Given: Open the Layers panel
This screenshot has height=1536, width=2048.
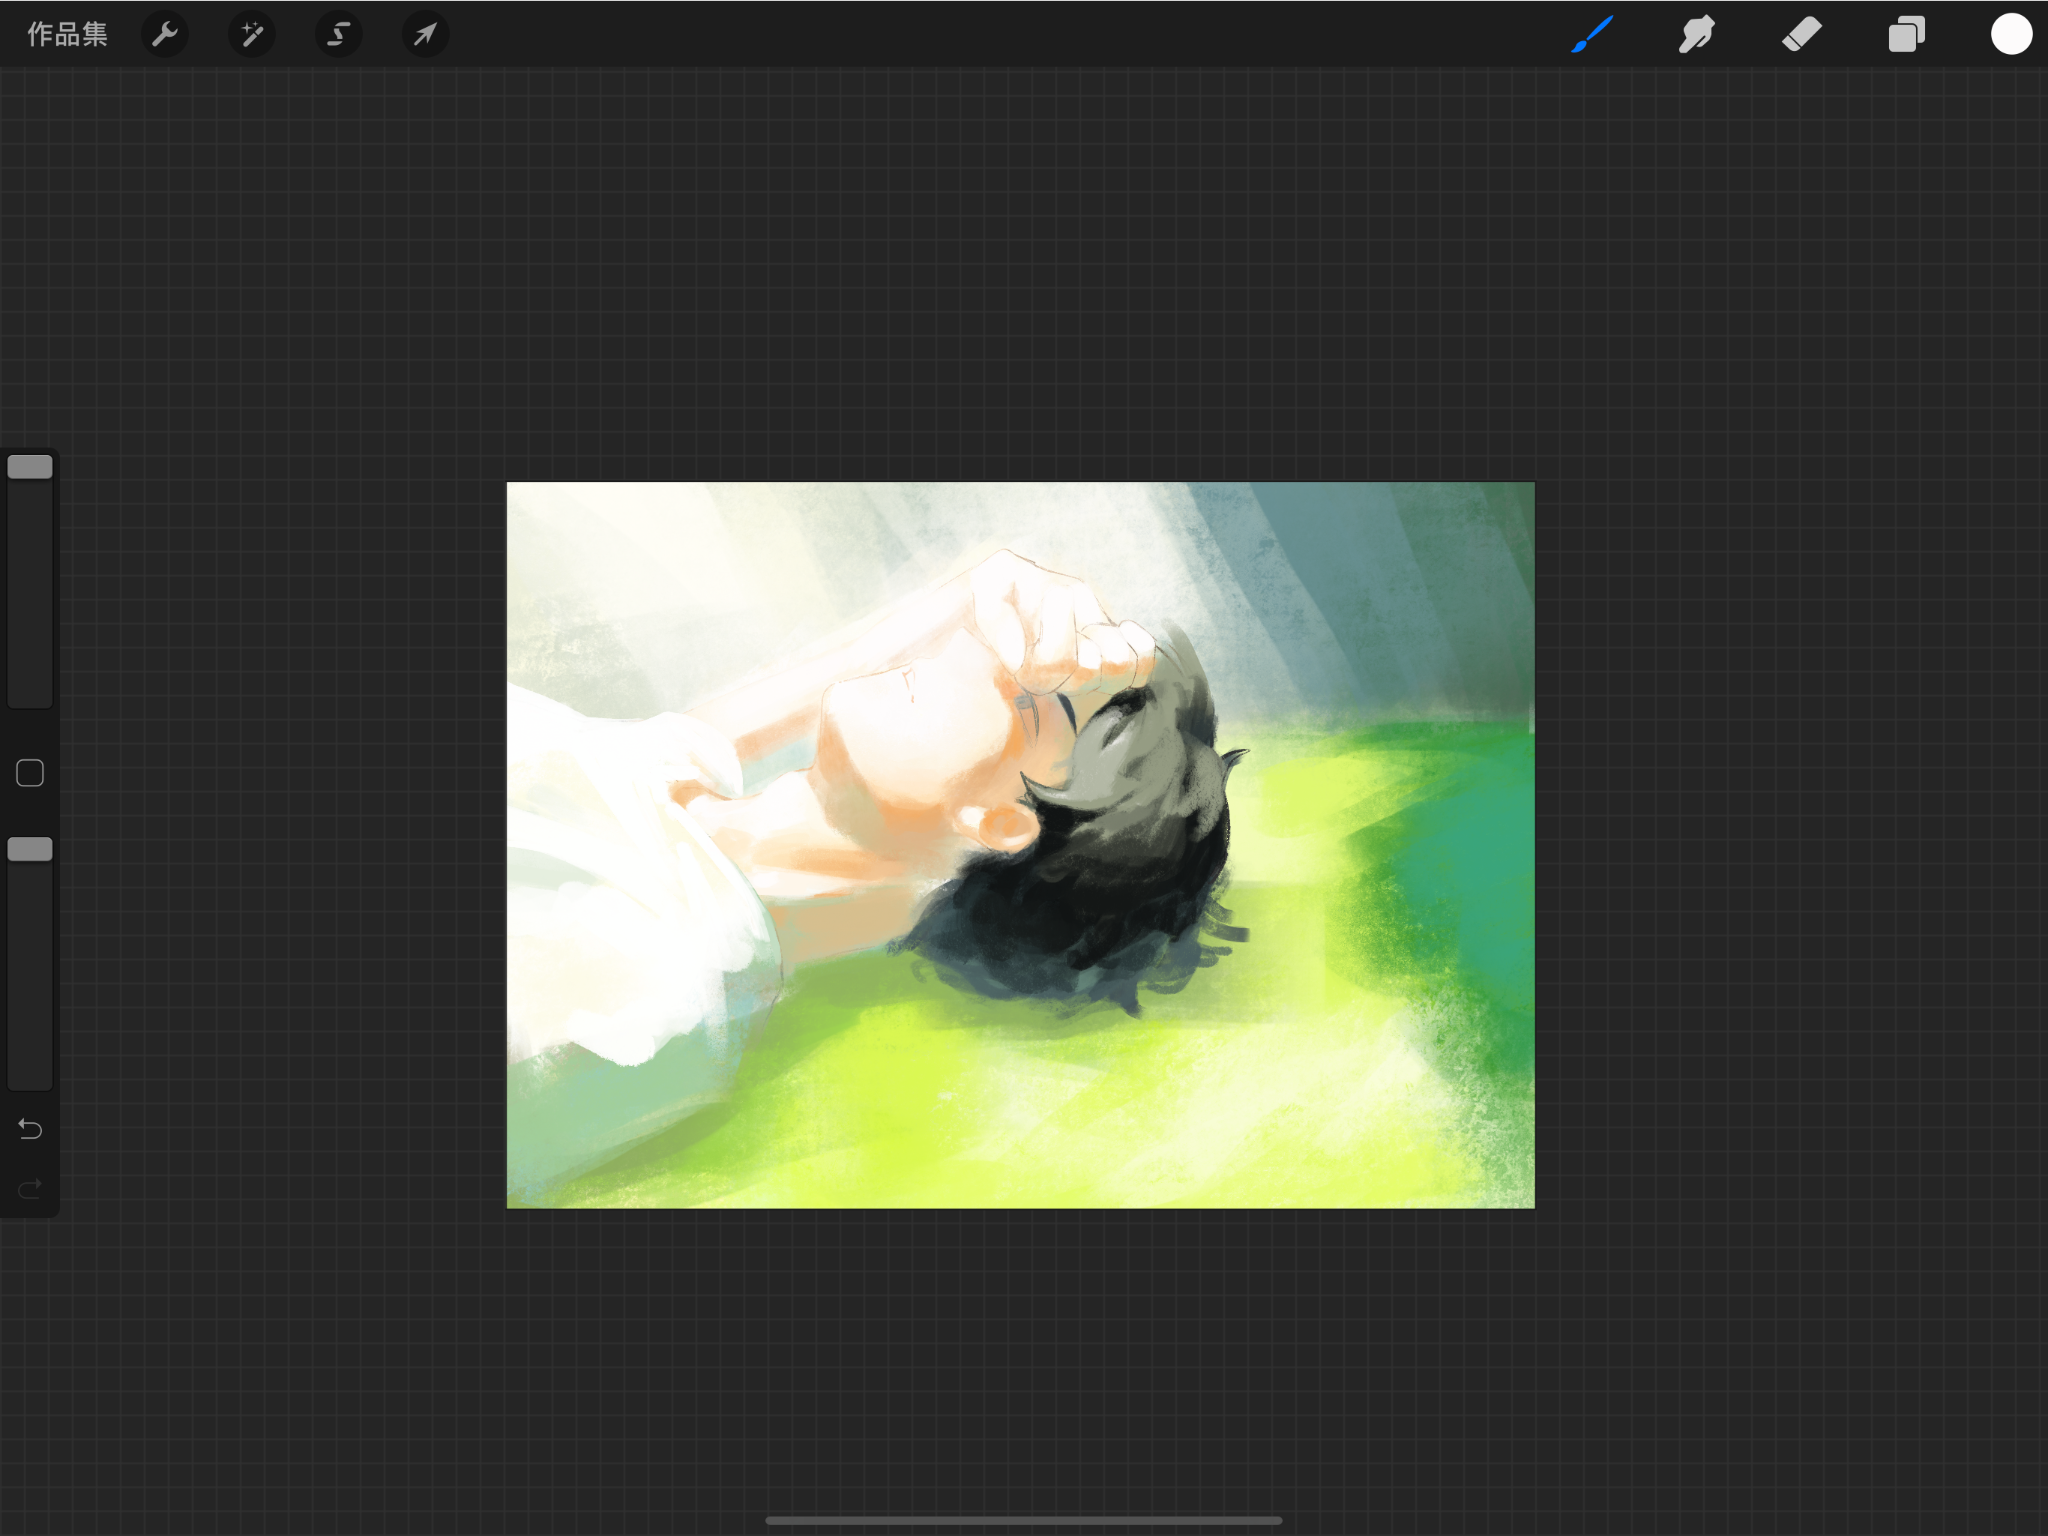Looking at the screenshot, I should 1906,34.
